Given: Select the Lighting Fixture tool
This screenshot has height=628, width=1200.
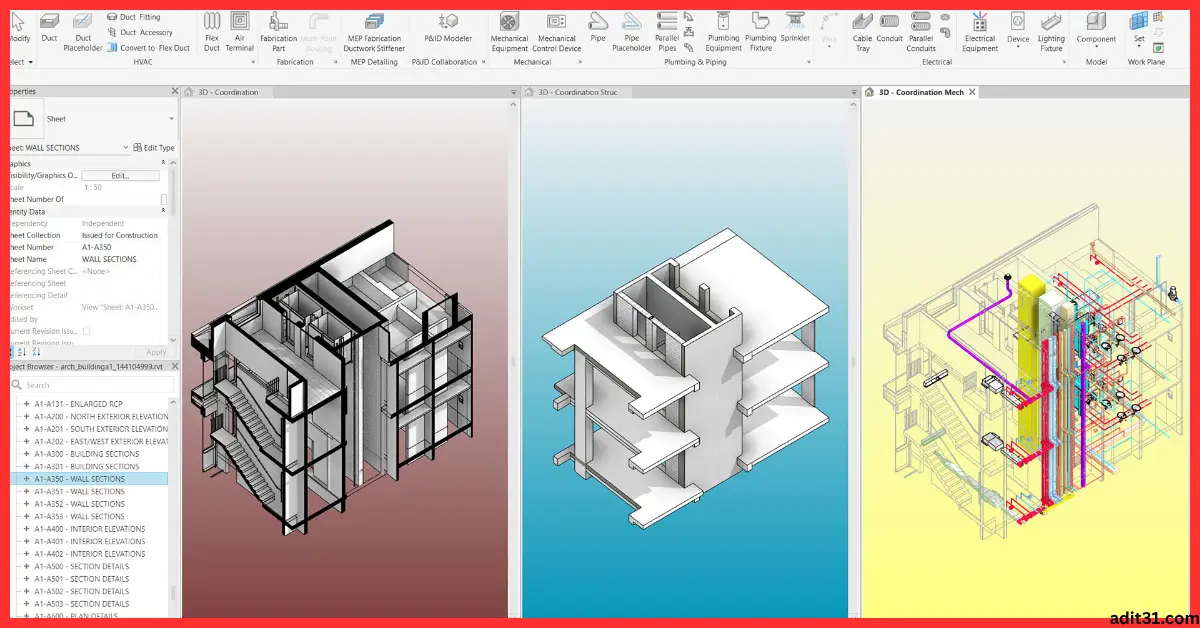Looking at the screenshot, I should point(1051,30).
